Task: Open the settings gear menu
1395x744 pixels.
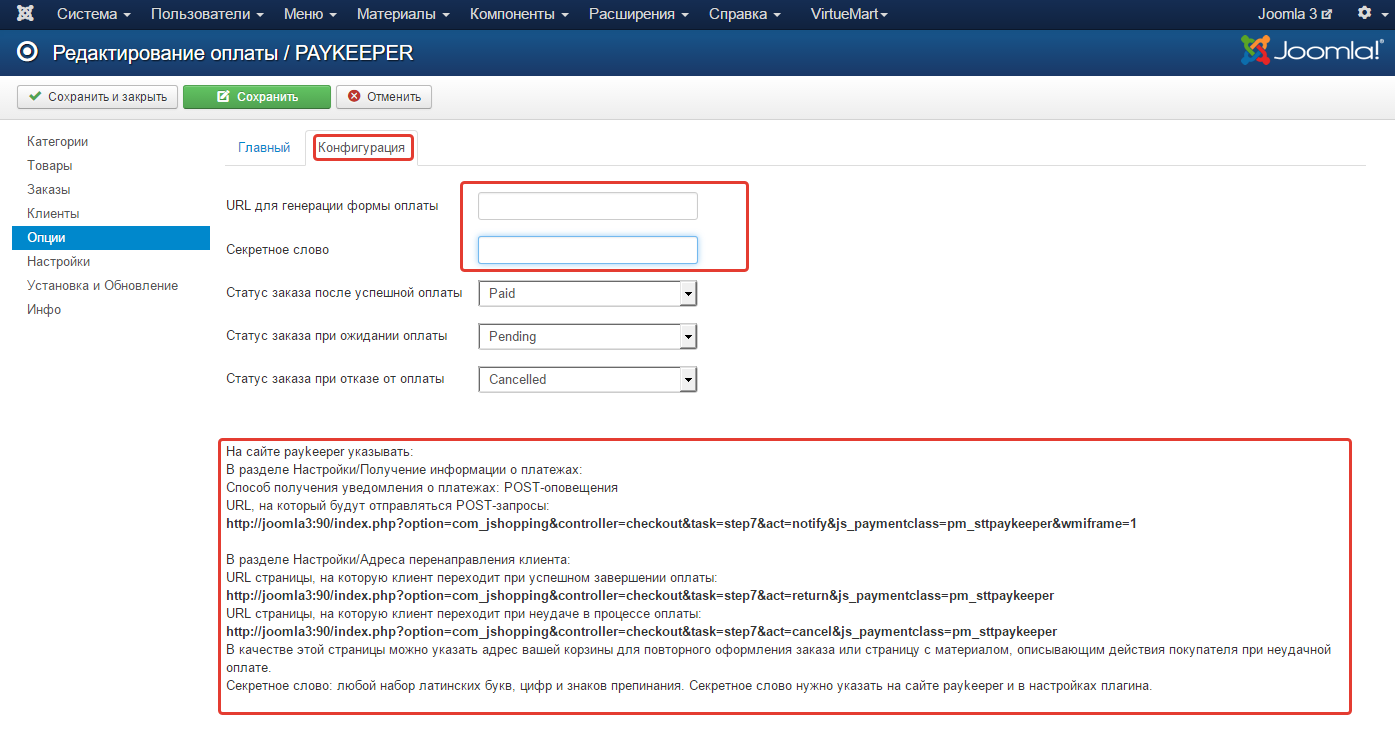Action: 1369,14
